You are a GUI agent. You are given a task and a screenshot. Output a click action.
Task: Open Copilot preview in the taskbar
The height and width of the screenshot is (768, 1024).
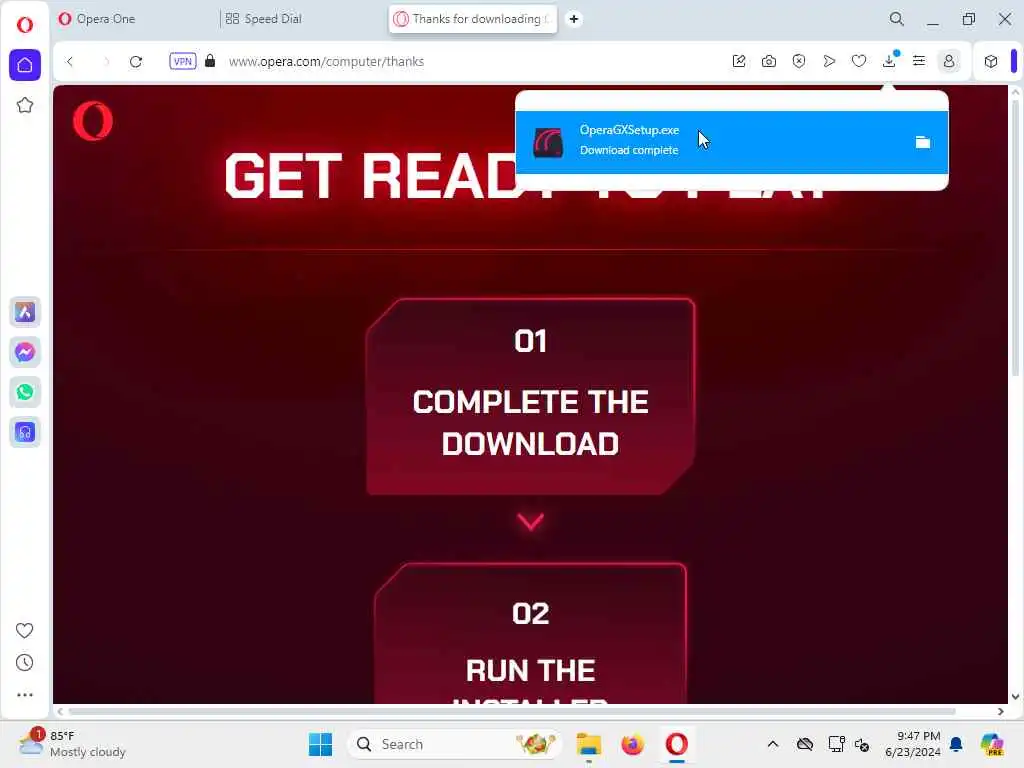pos(992,744)
